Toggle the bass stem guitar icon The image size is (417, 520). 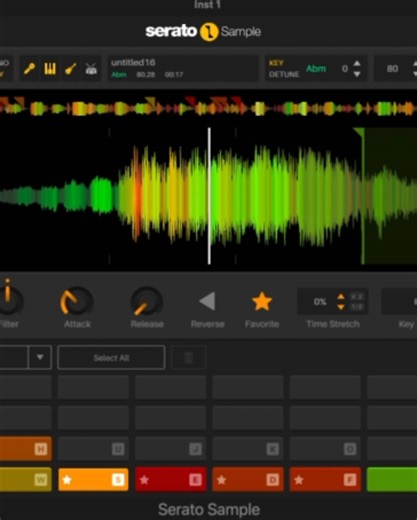71,69
